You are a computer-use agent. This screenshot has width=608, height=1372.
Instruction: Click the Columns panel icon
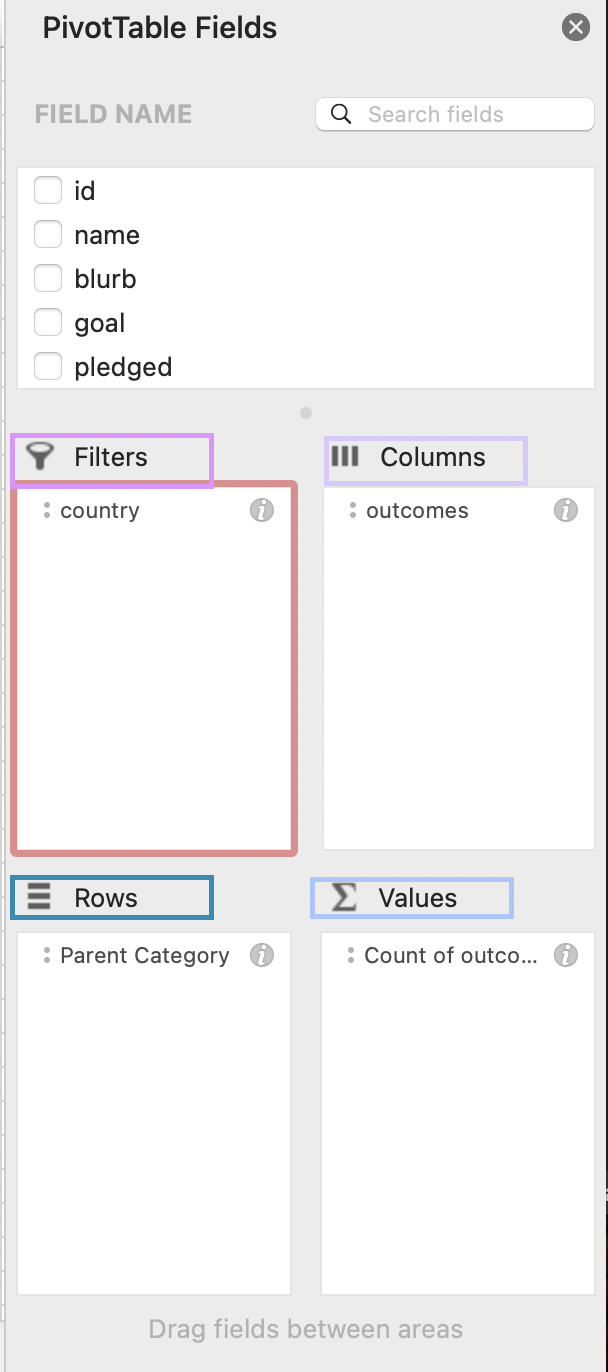tap(345, 457)
